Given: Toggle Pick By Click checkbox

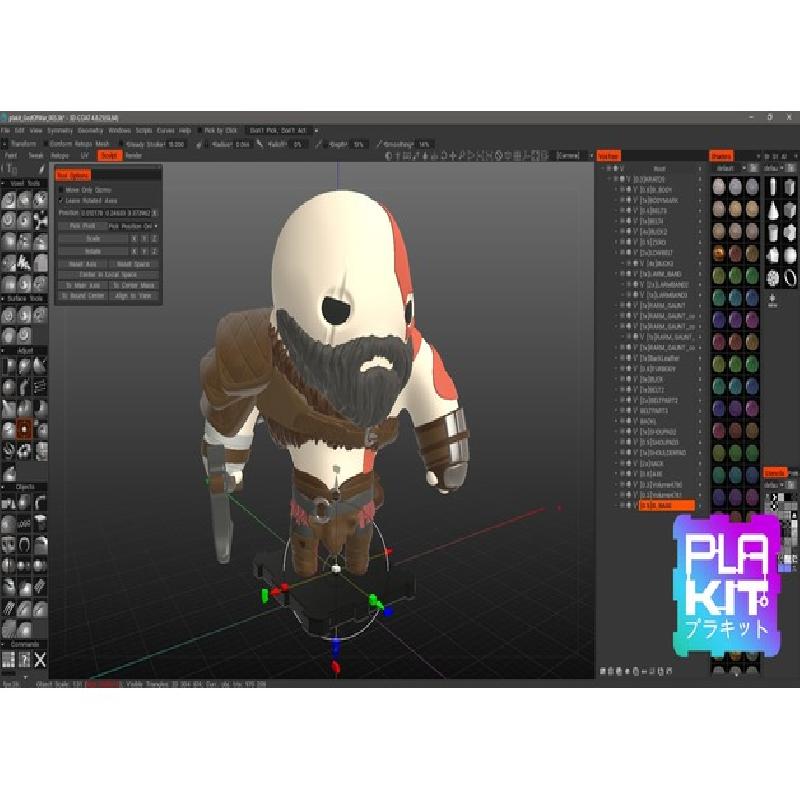Looking at the screenshot, I should point(199,131).
